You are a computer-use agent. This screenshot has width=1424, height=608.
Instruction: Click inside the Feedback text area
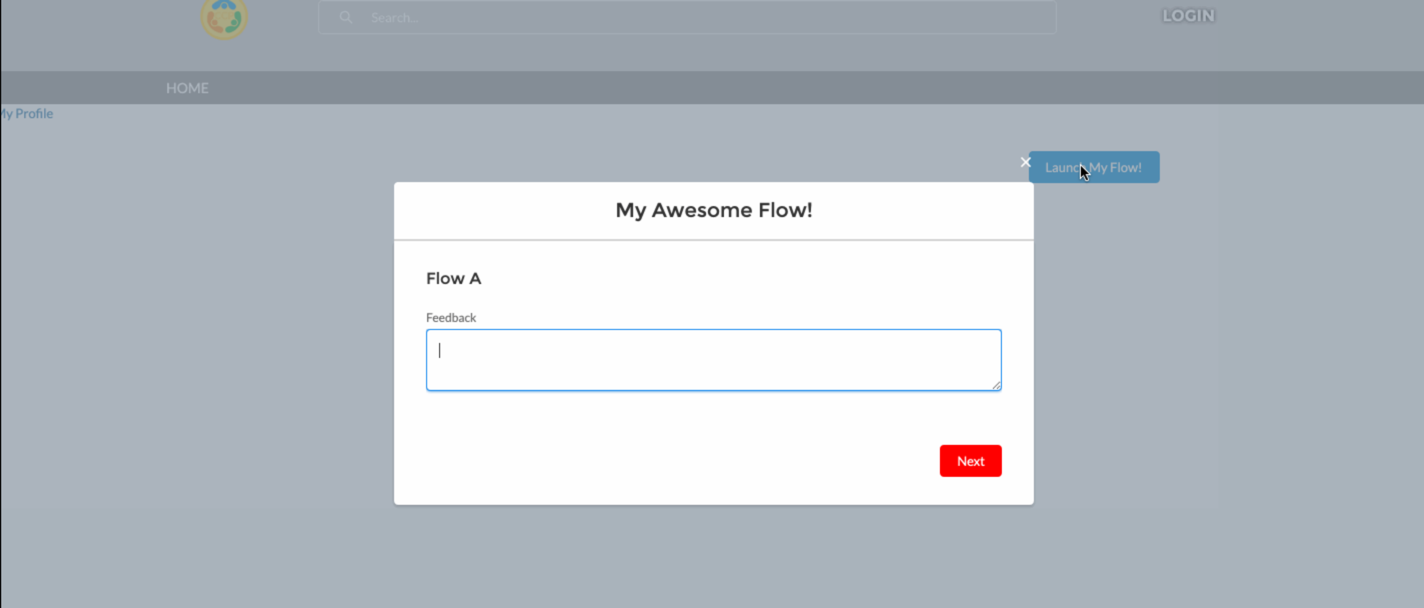(x=713, y=358)
